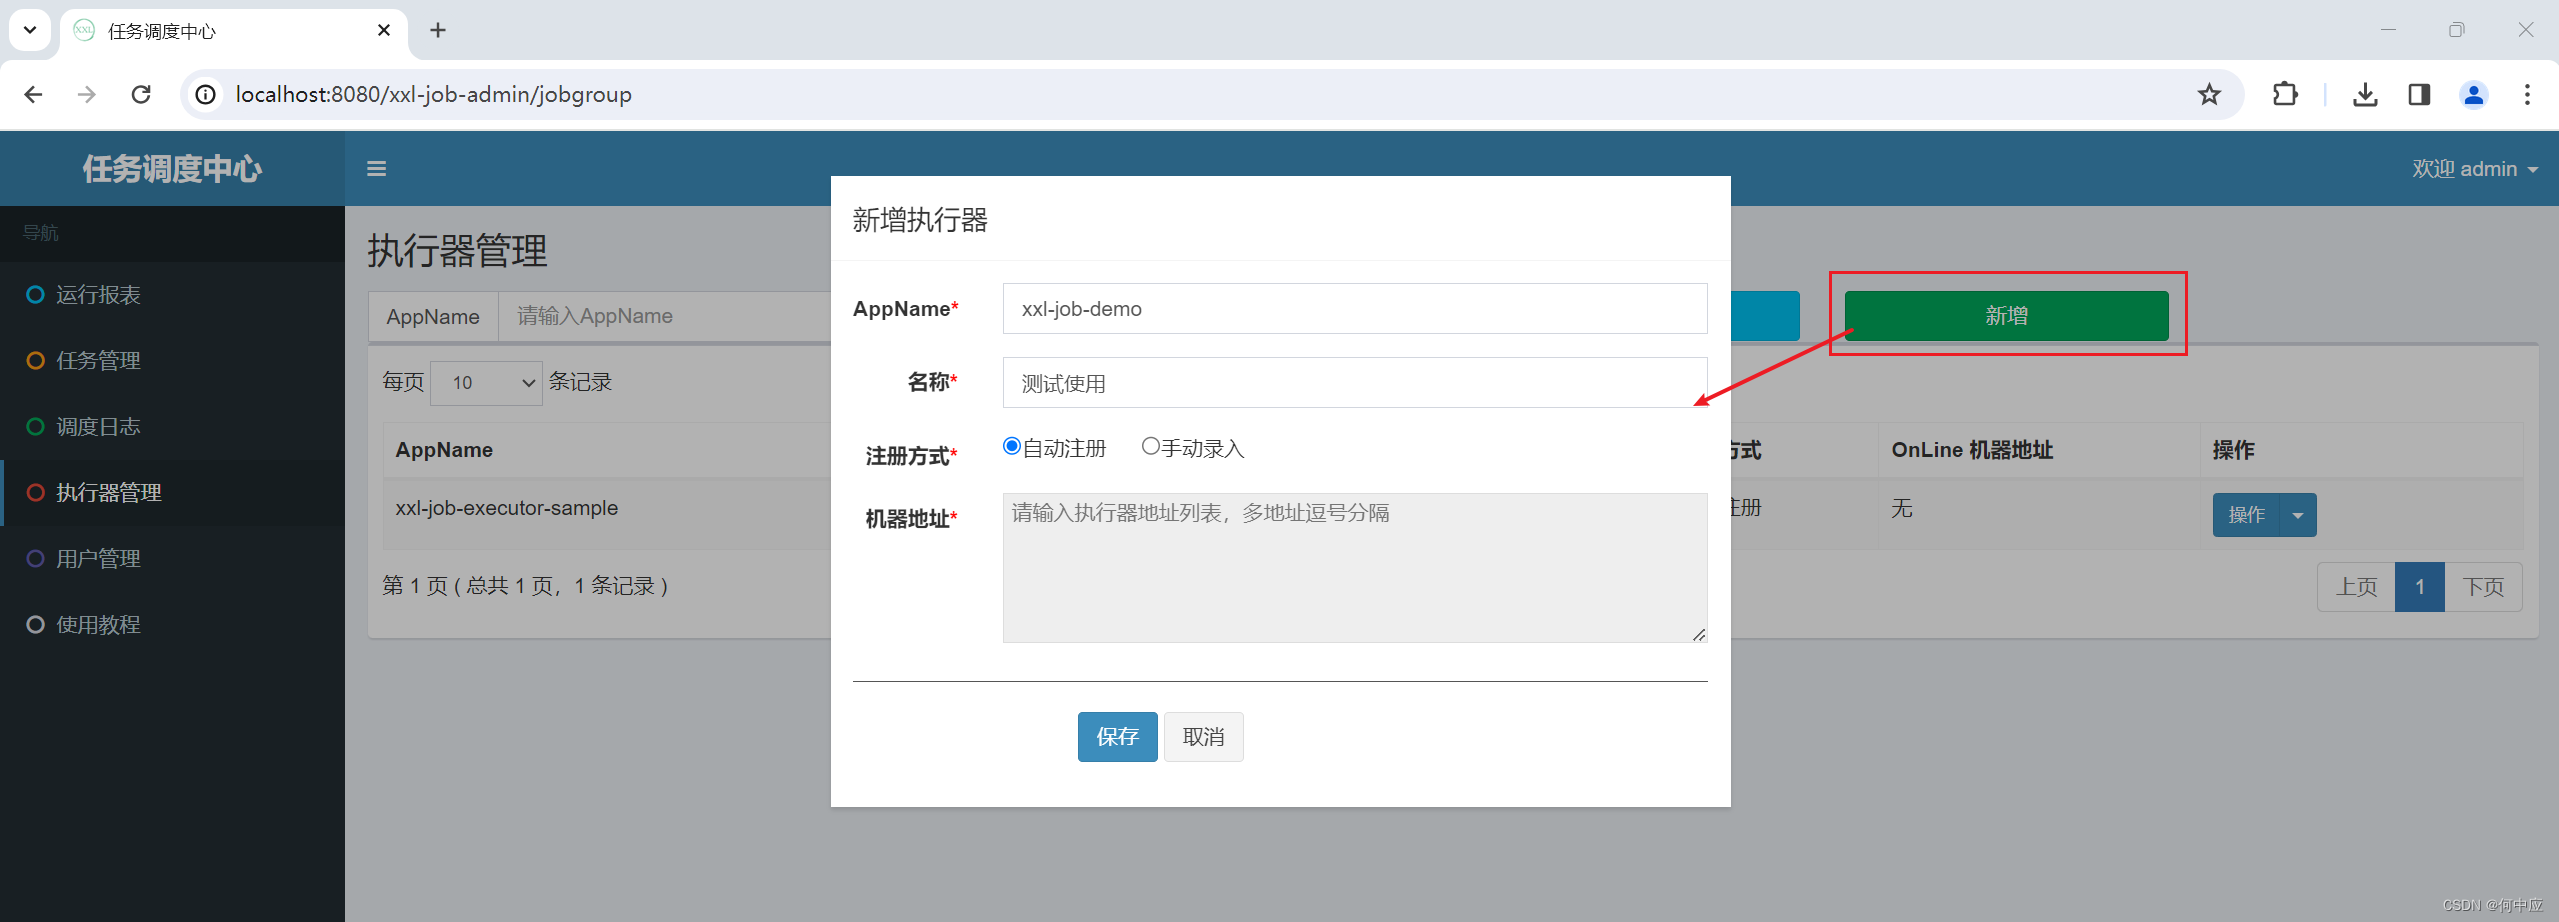
Task: Click the AppName column header
Action: click(444, 450)
